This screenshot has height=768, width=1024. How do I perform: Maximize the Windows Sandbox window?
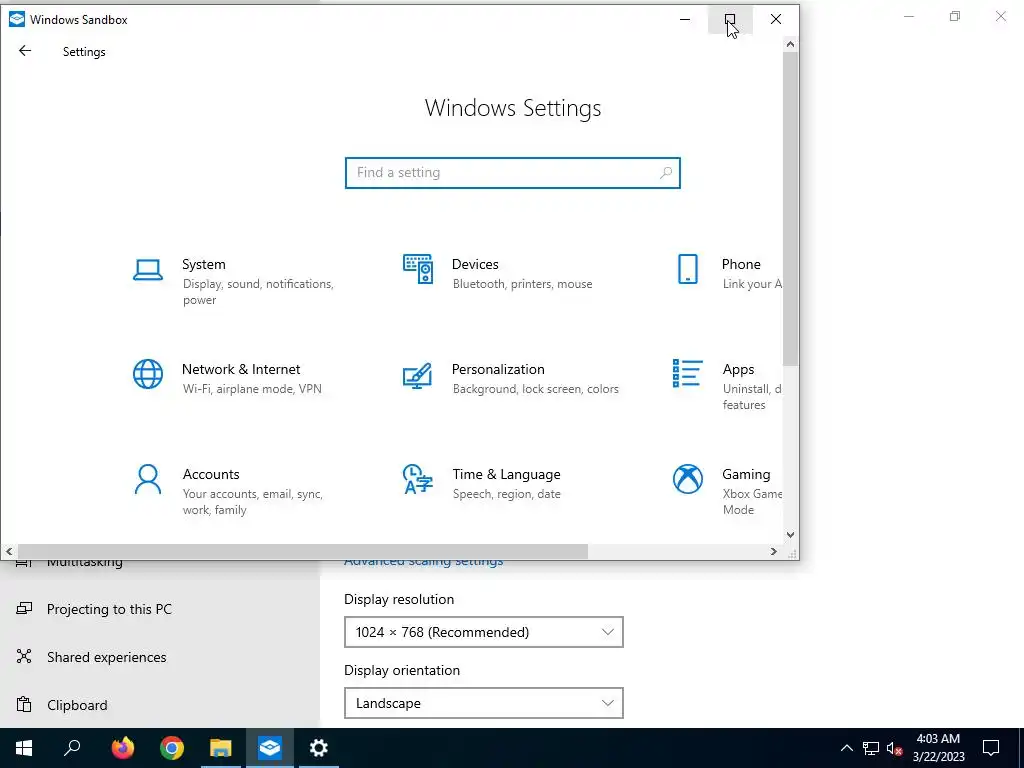[730, 20]
